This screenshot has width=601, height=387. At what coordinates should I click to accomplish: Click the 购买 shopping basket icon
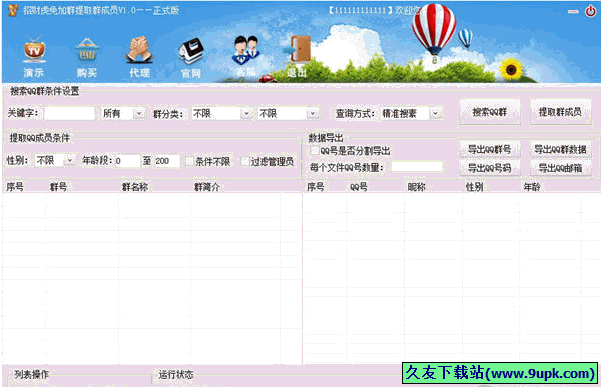87,57
